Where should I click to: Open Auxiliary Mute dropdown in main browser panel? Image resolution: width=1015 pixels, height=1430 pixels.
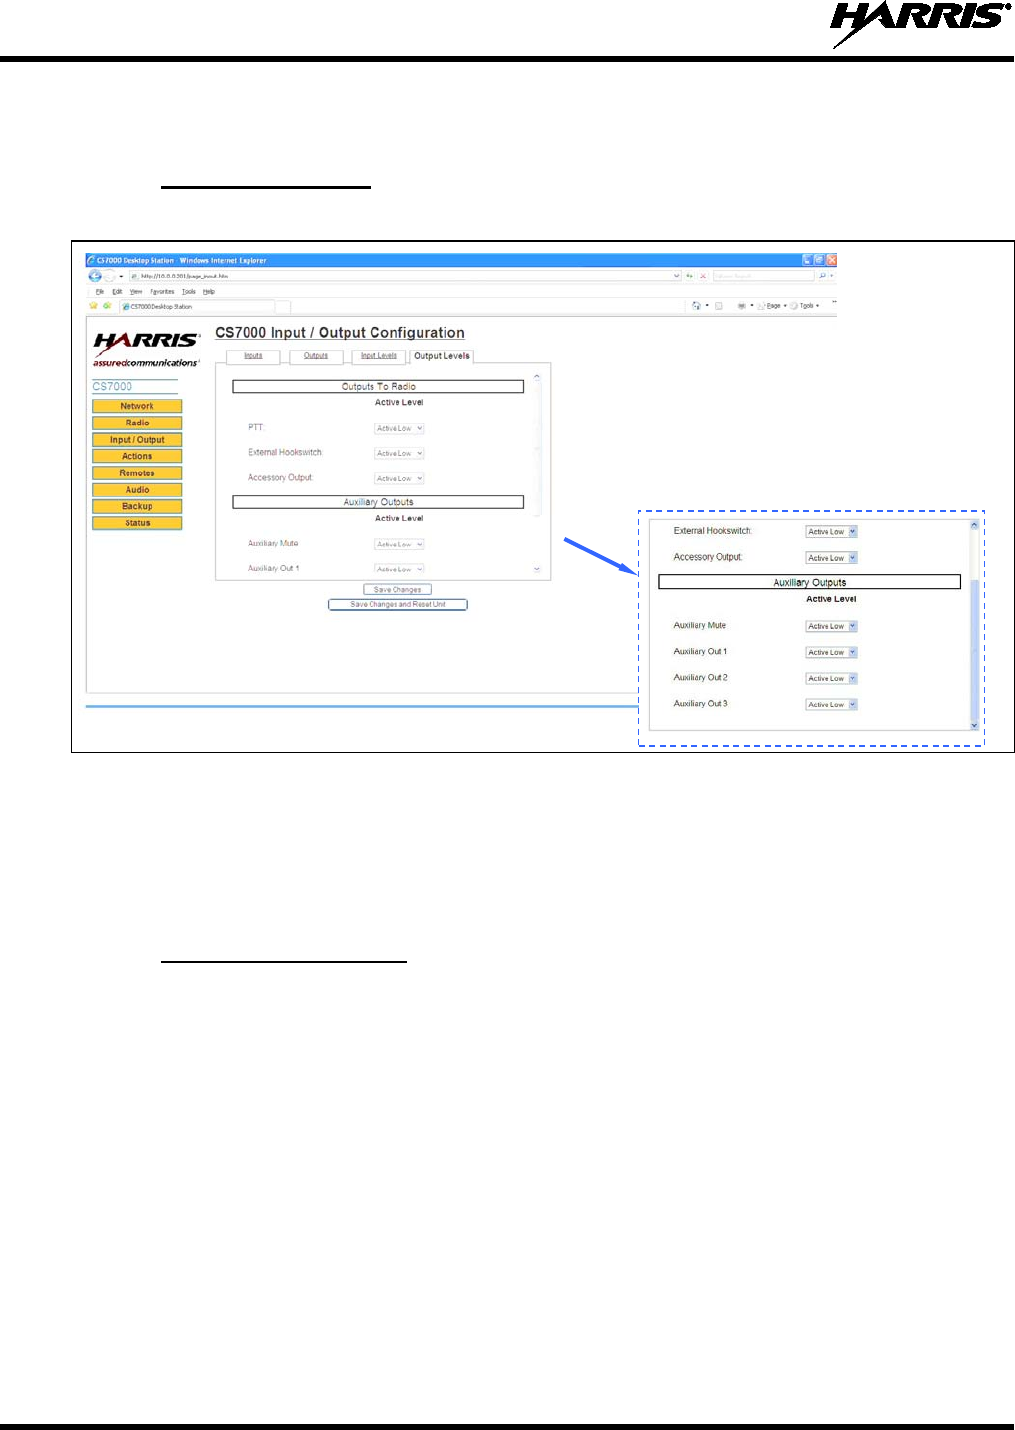tap(399, 544)
